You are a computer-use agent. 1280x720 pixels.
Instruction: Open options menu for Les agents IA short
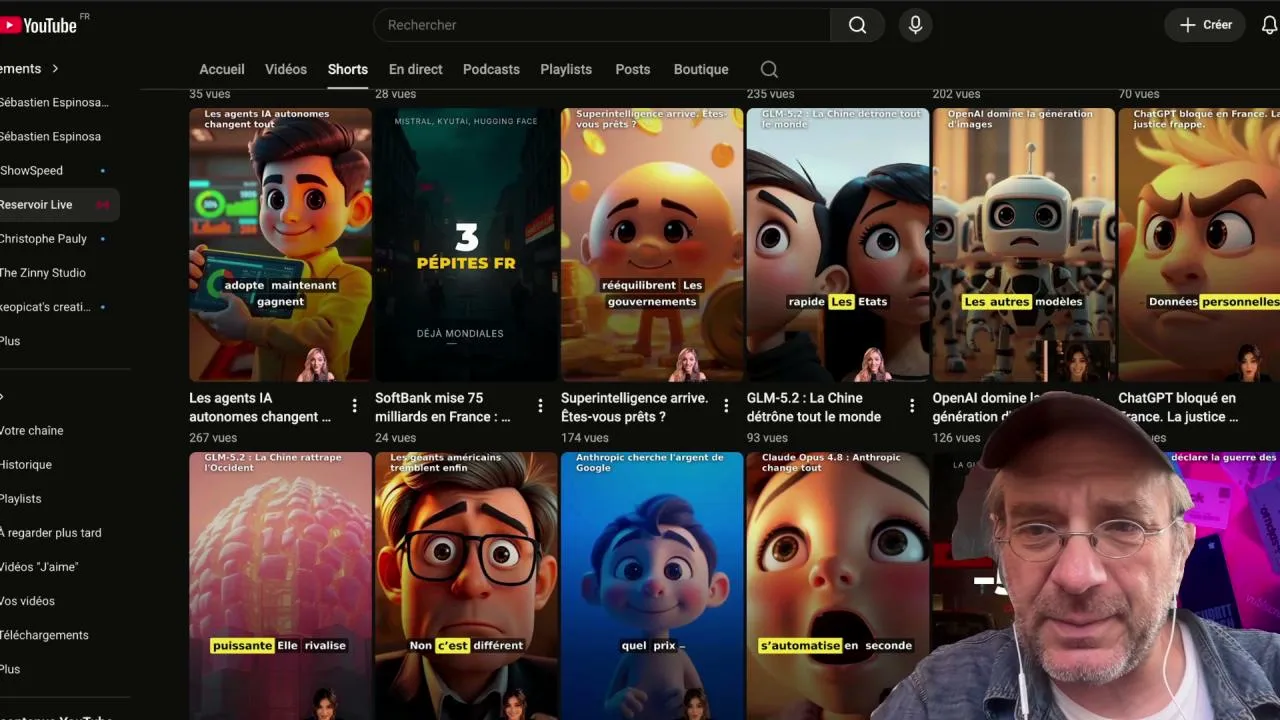click(x=354, y=406)
